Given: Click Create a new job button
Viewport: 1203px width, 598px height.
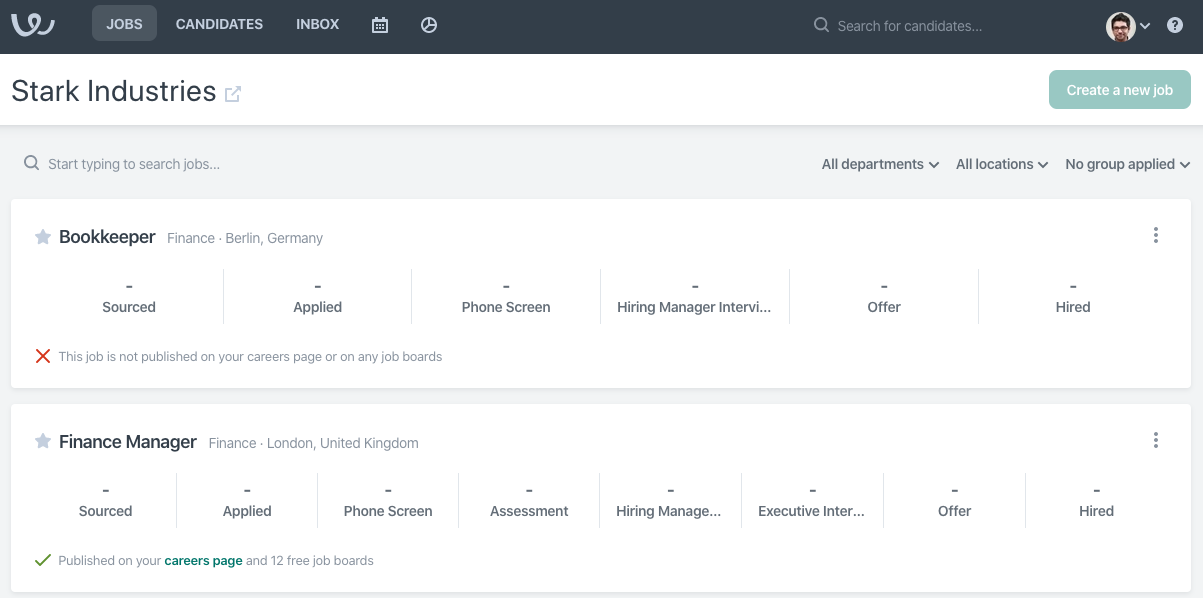Looking at the screenshot, I should pyautogui.click(x=1119, y=90).
